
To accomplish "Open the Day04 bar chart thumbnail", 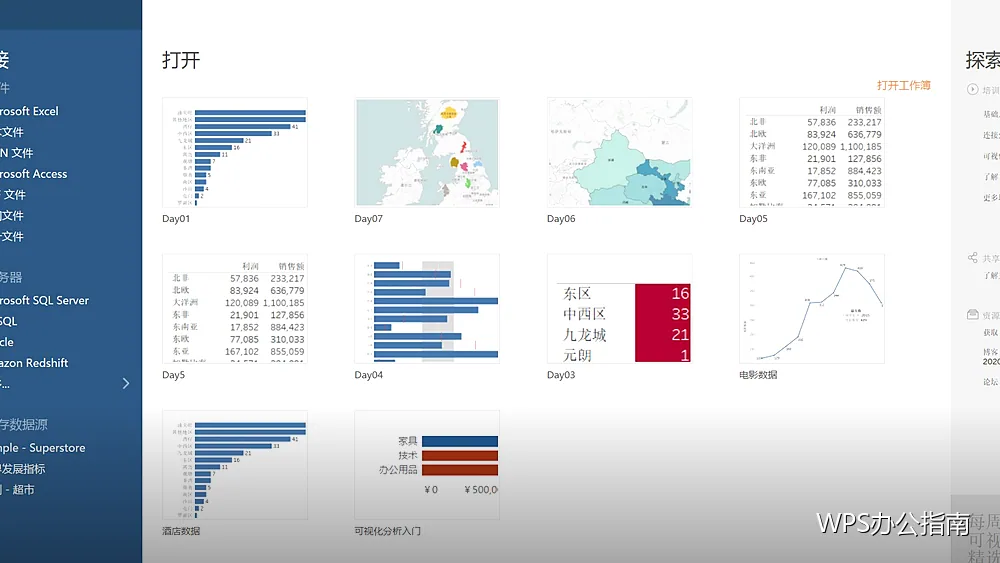I will 427,309.
